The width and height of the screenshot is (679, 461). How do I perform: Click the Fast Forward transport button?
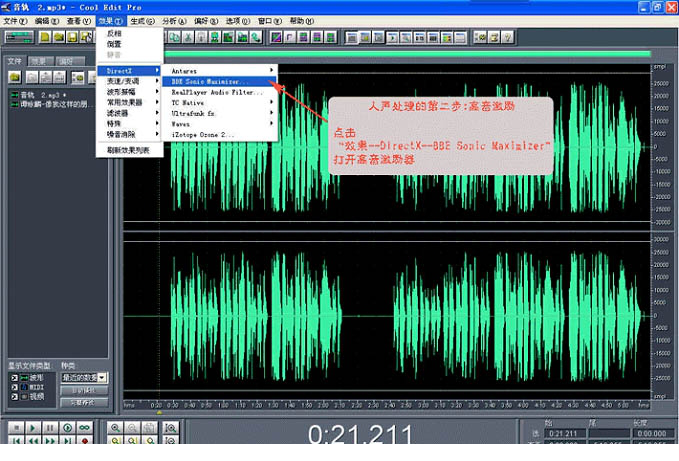click(50, 440)
